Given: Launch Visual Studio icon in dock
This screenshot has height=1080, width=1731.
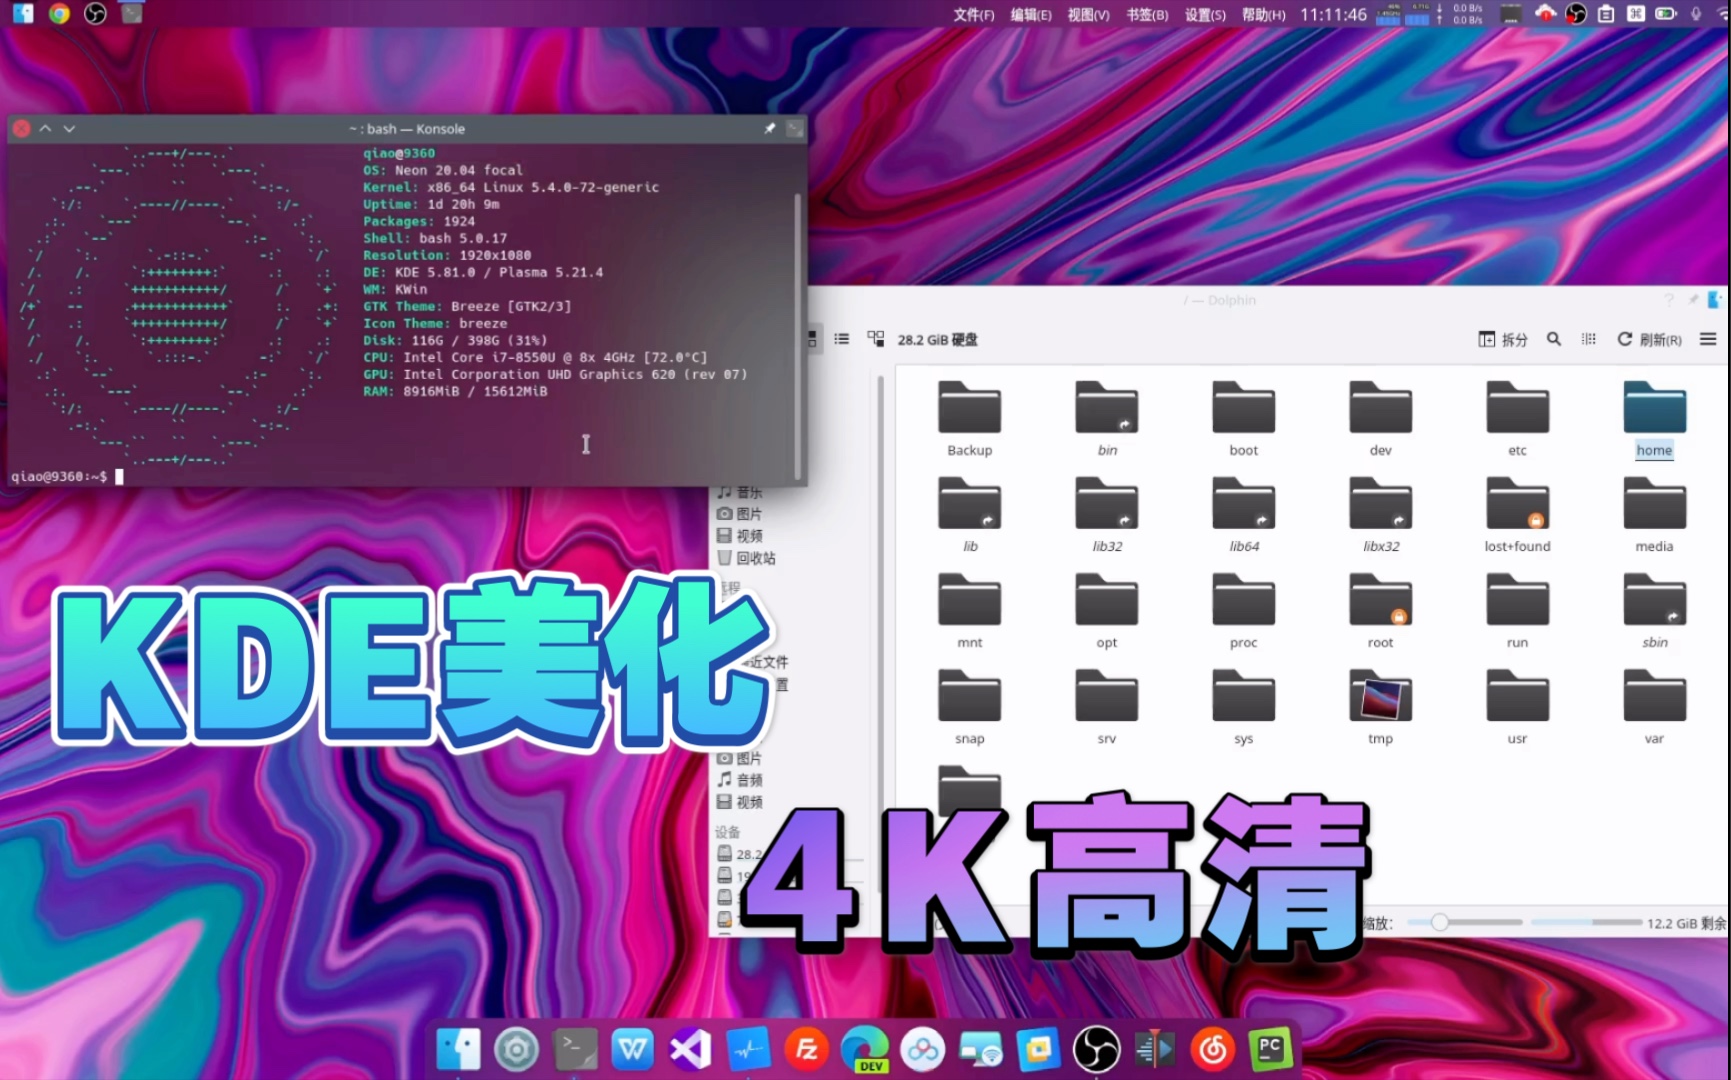Looking at the screenshot, I should click(x=691, y=1049).
